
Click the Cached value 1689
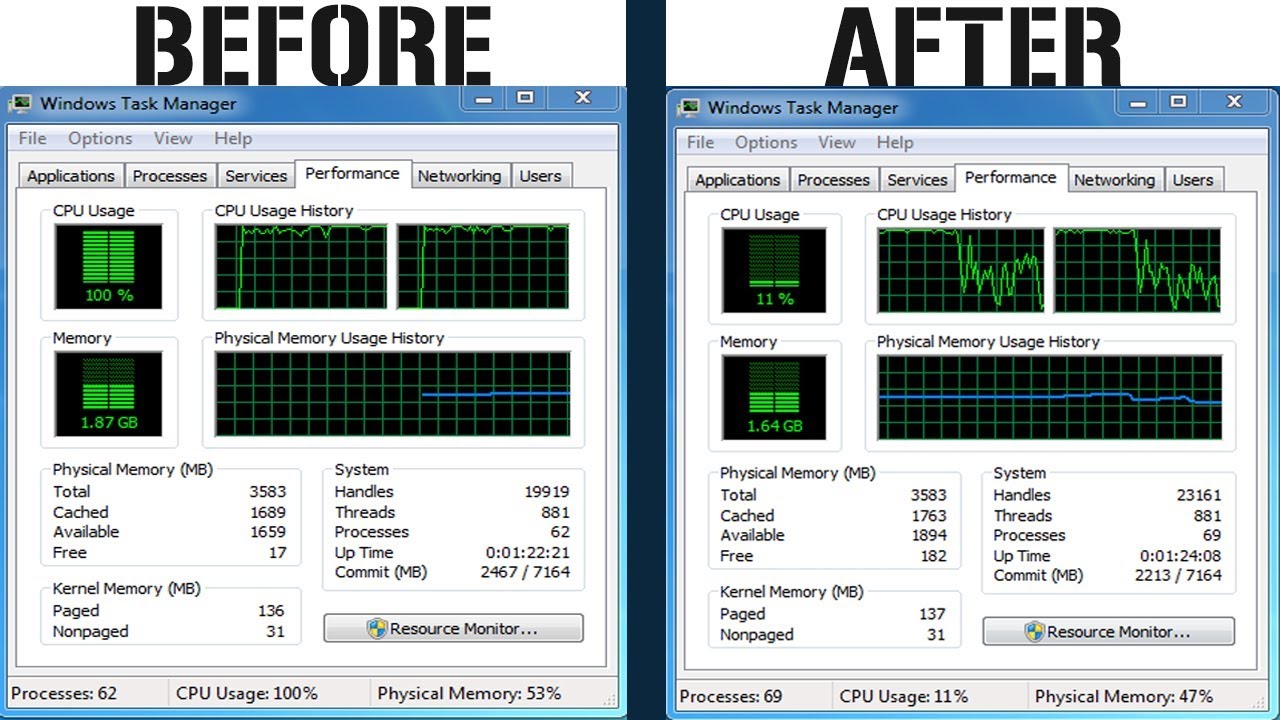click(x=267, y=512)
